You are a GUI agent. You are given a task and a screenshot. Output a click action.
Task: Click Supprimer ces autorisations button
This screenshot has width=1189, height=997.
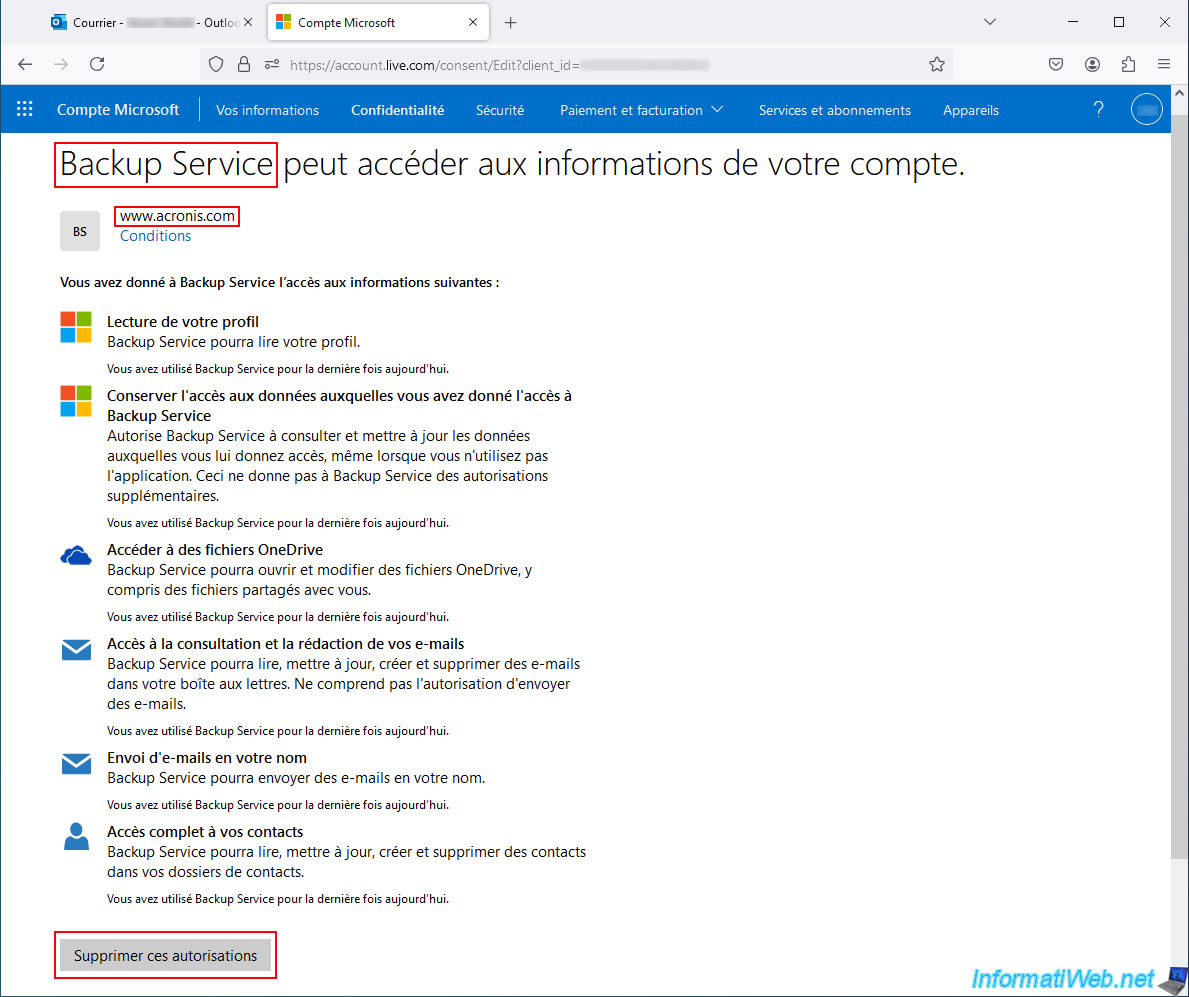tap(165, 955)
